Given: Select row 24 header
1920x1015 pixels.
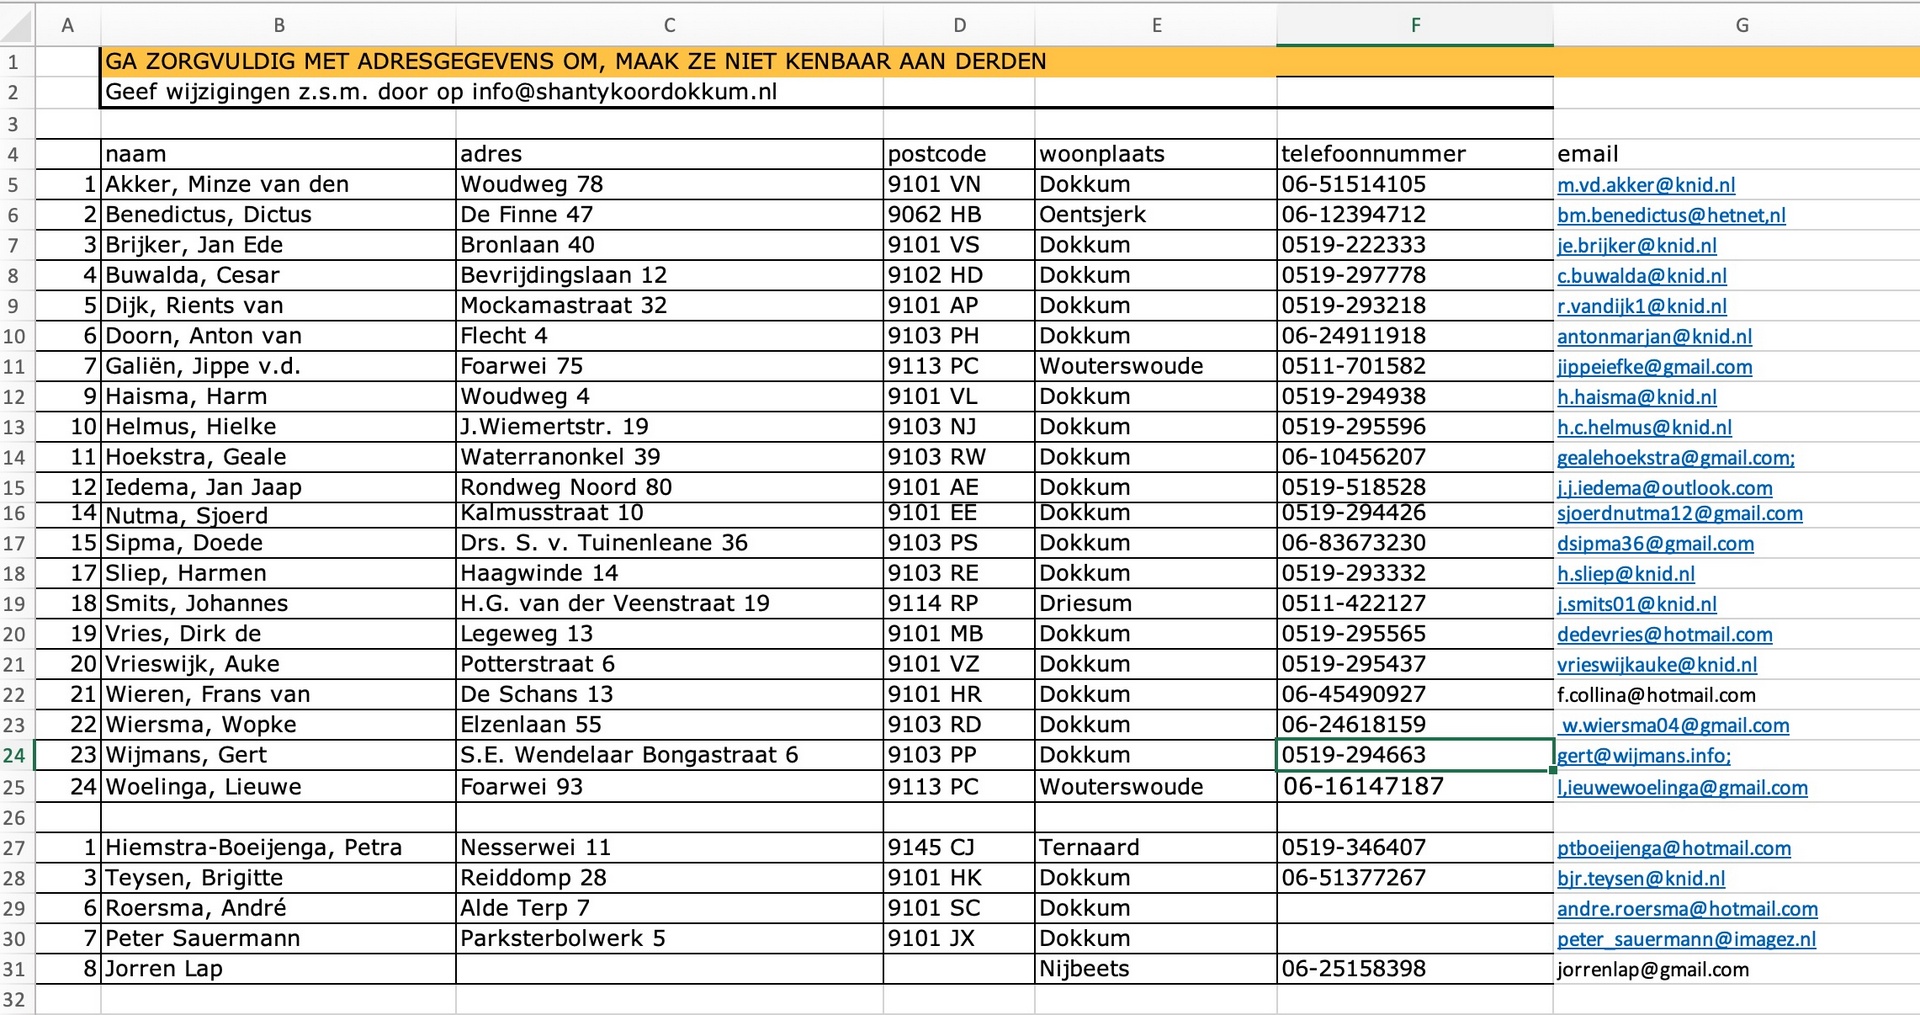Looking at the screenshot, I should (x=15, y=755).
